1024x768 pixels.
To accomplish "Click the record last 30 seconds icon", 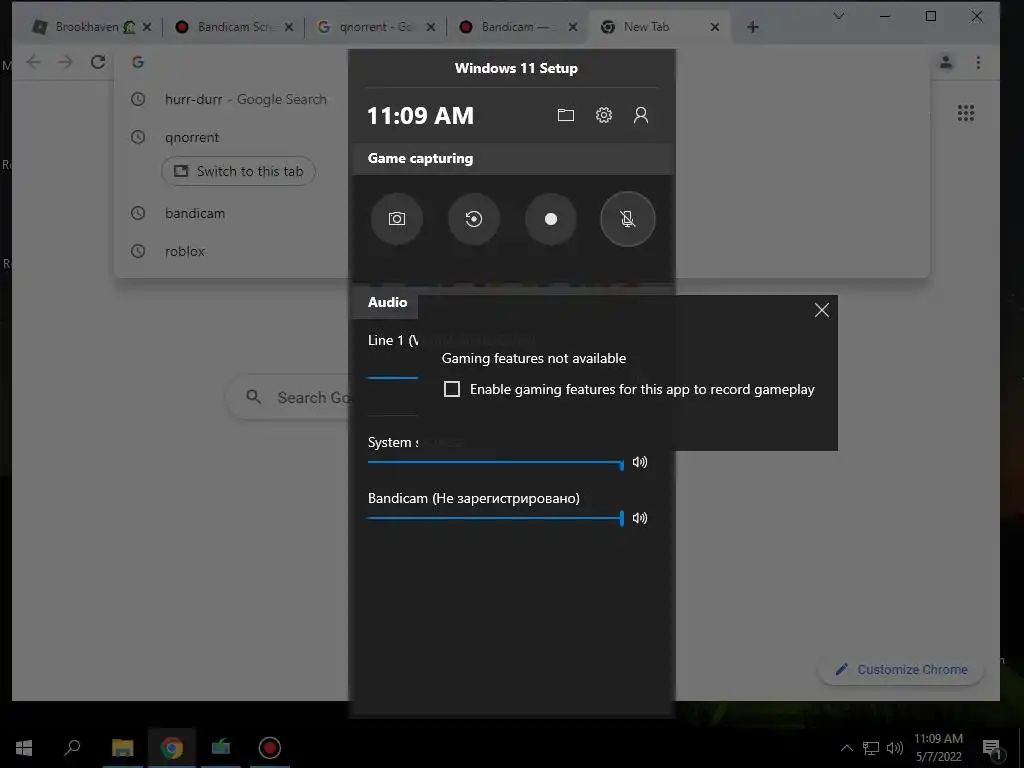I will coord(473,219).
